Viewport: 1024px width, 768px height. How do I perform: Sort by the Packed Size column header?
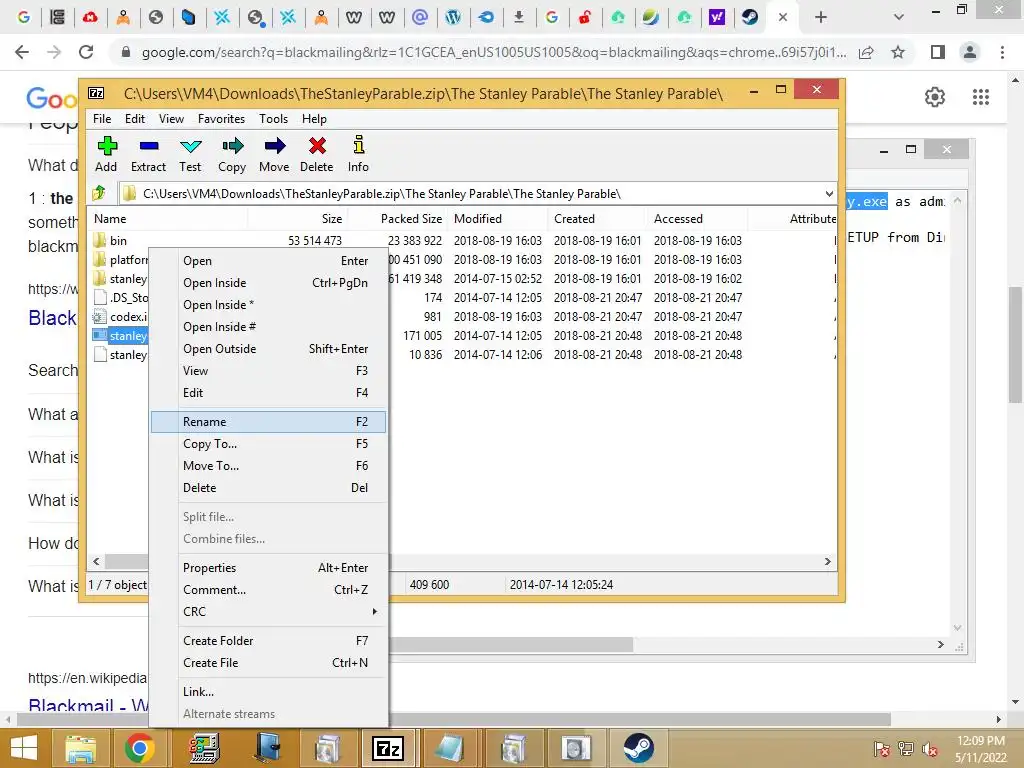(398, 219)
